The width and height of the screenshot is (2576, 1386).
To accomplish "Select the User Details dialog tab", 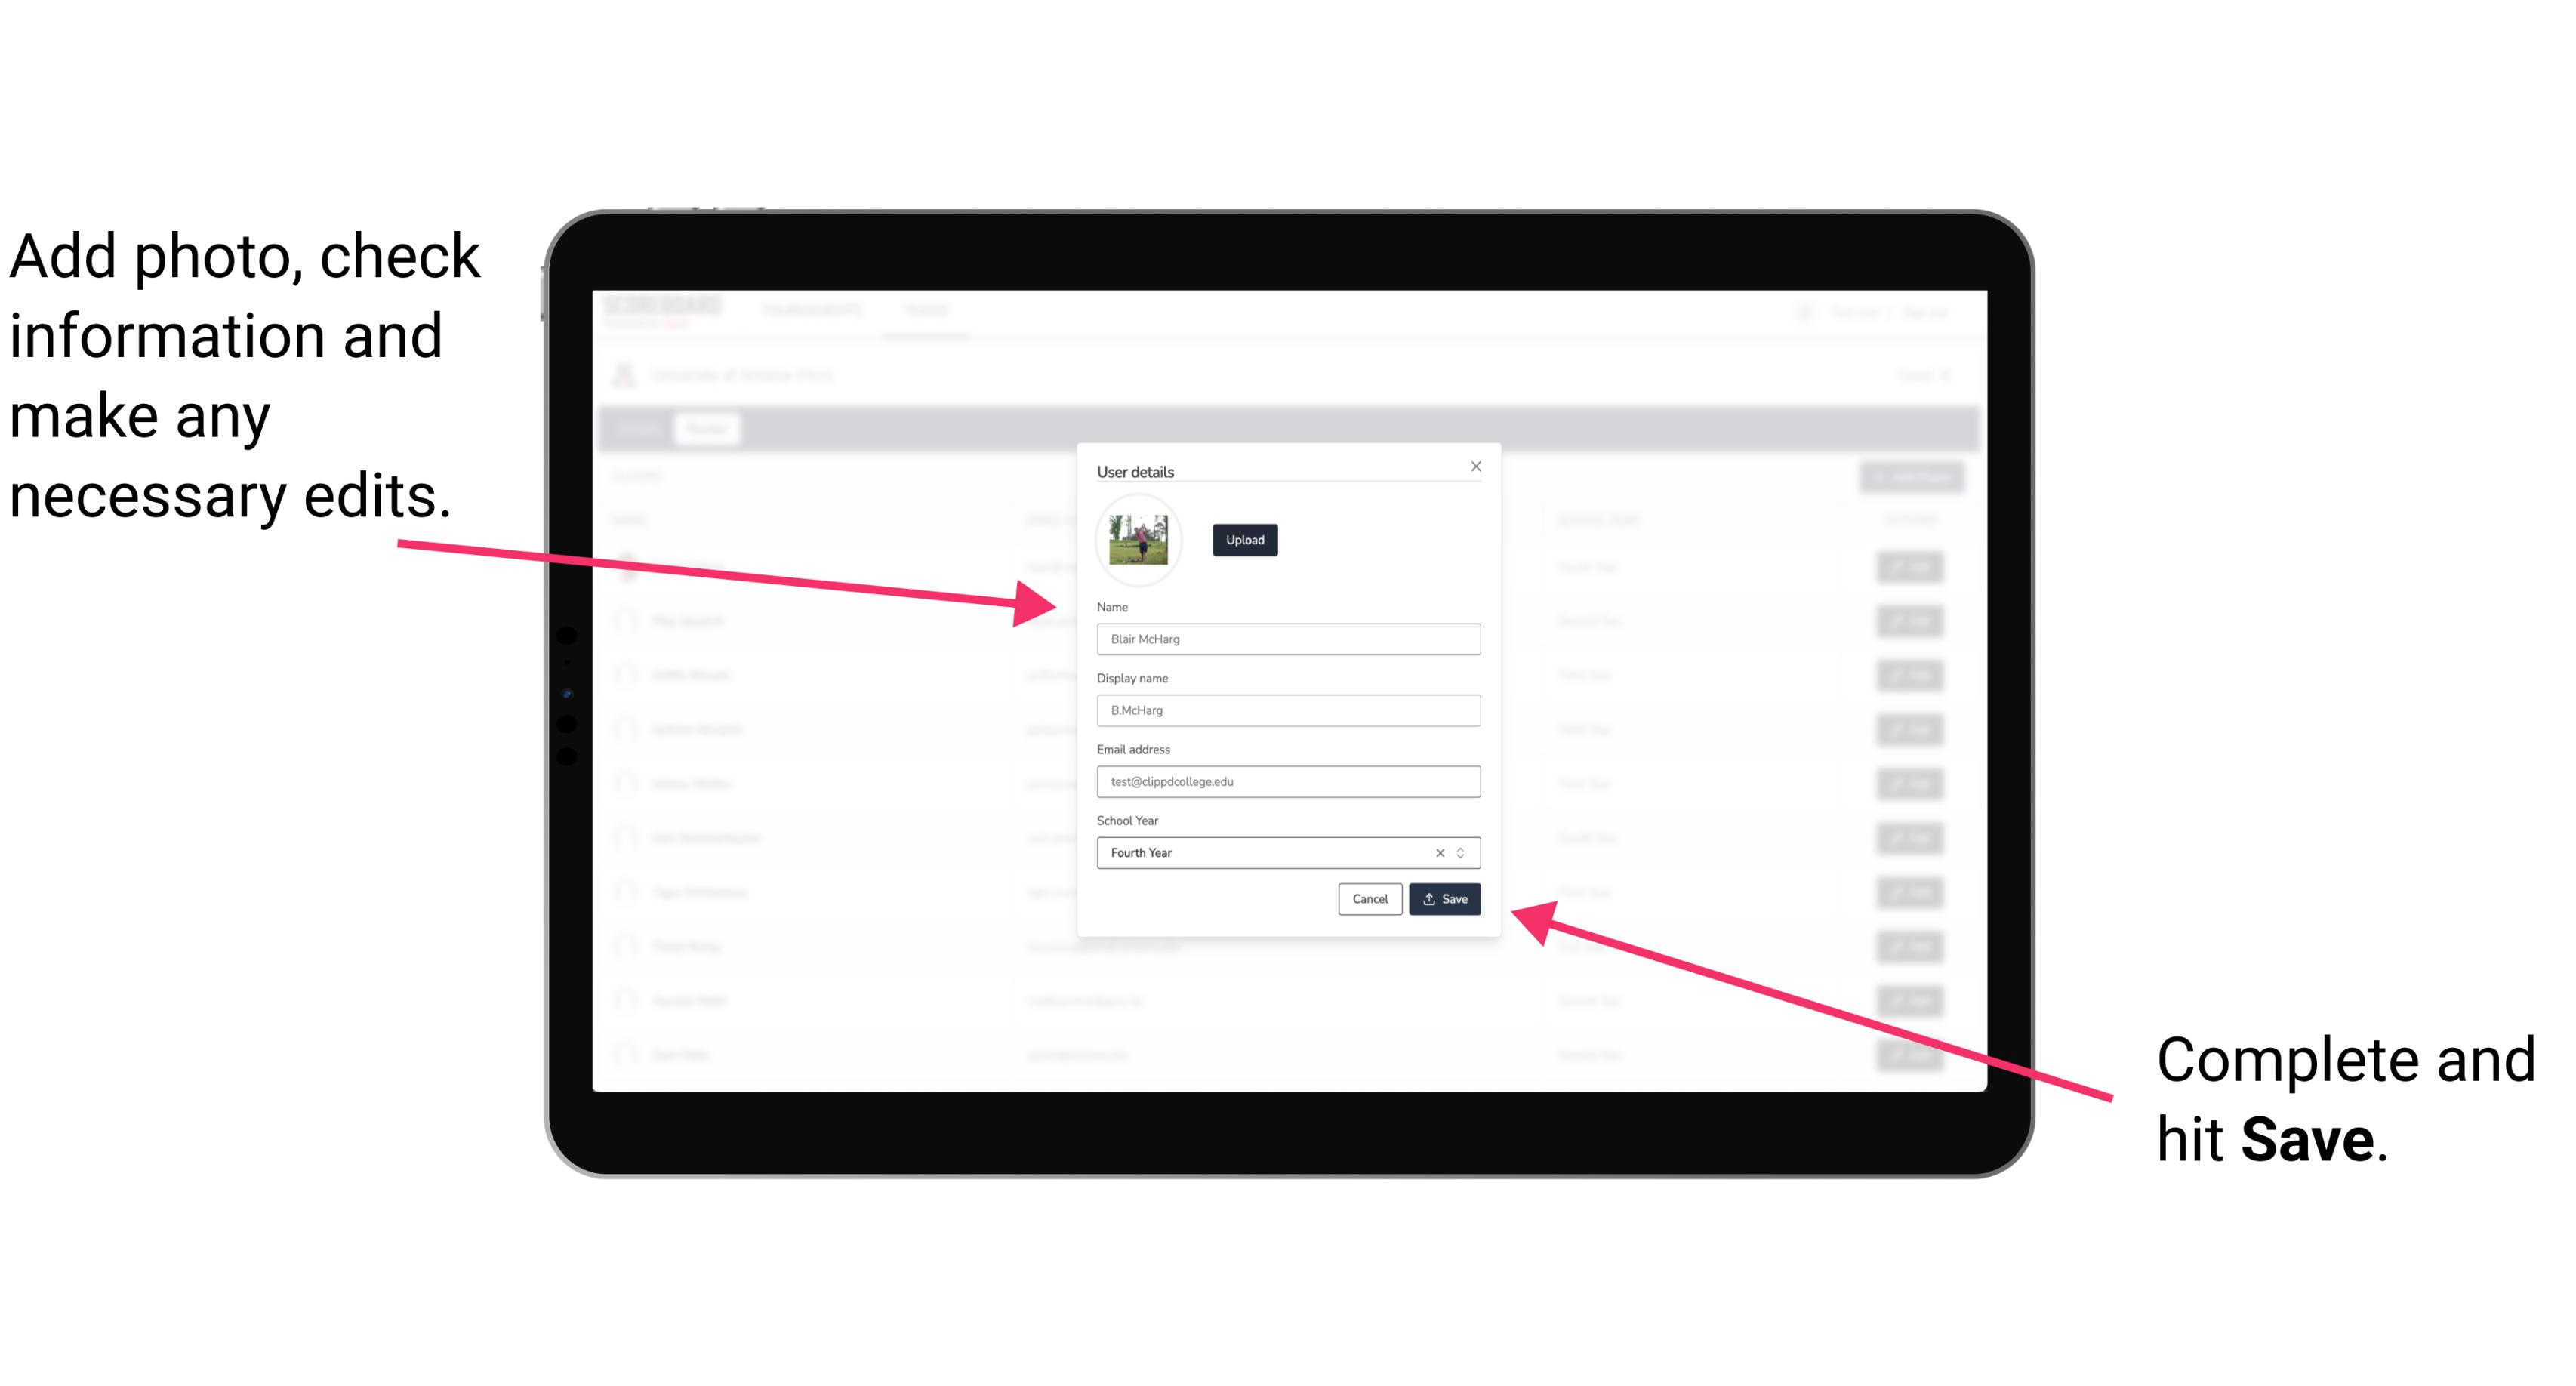I will 1135,470.
